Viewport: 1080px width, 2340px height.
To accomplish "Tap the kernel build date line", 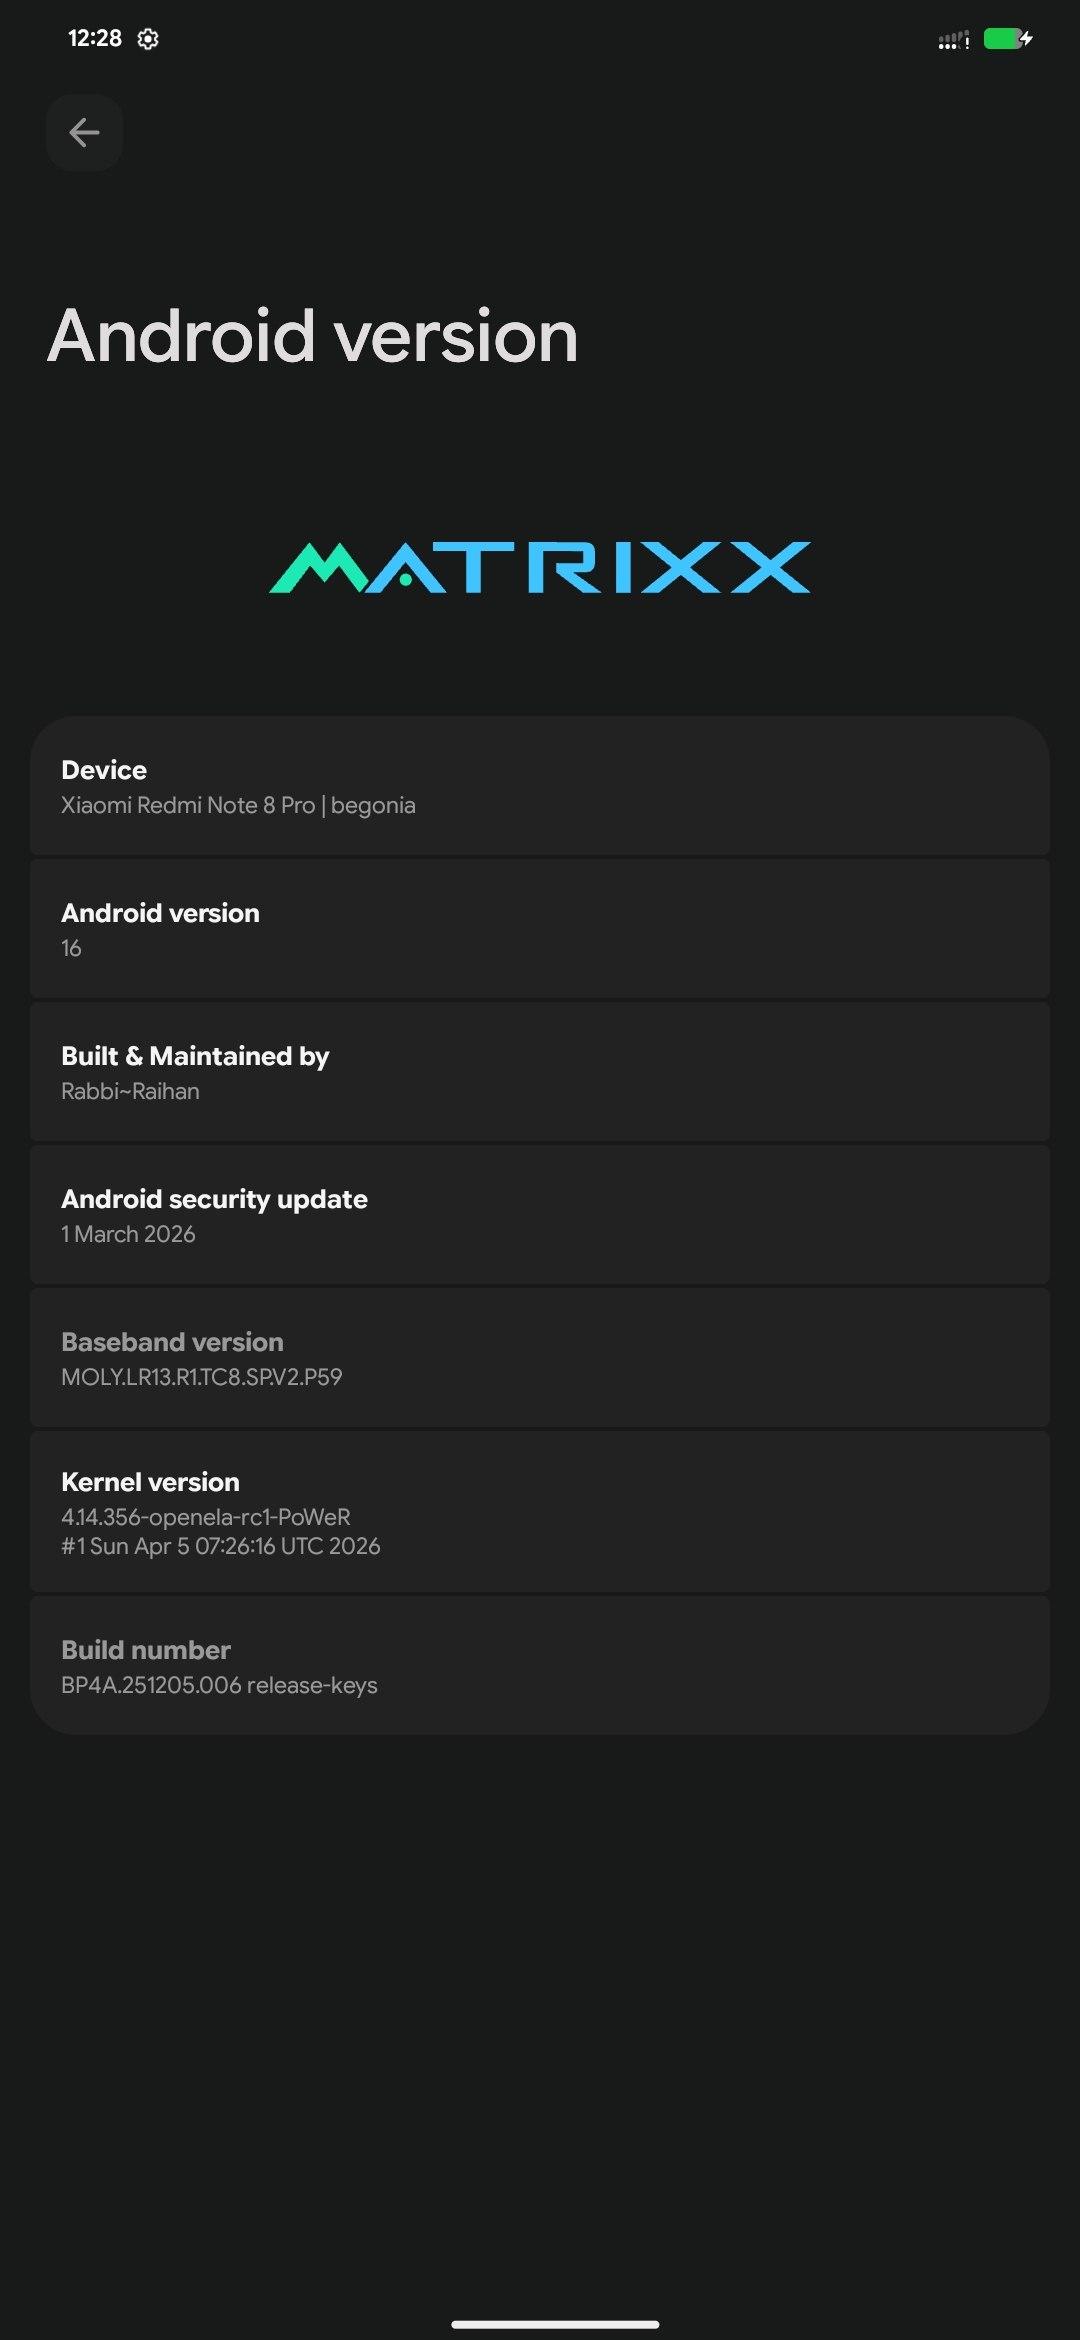I will click(x=221, y=1546).
